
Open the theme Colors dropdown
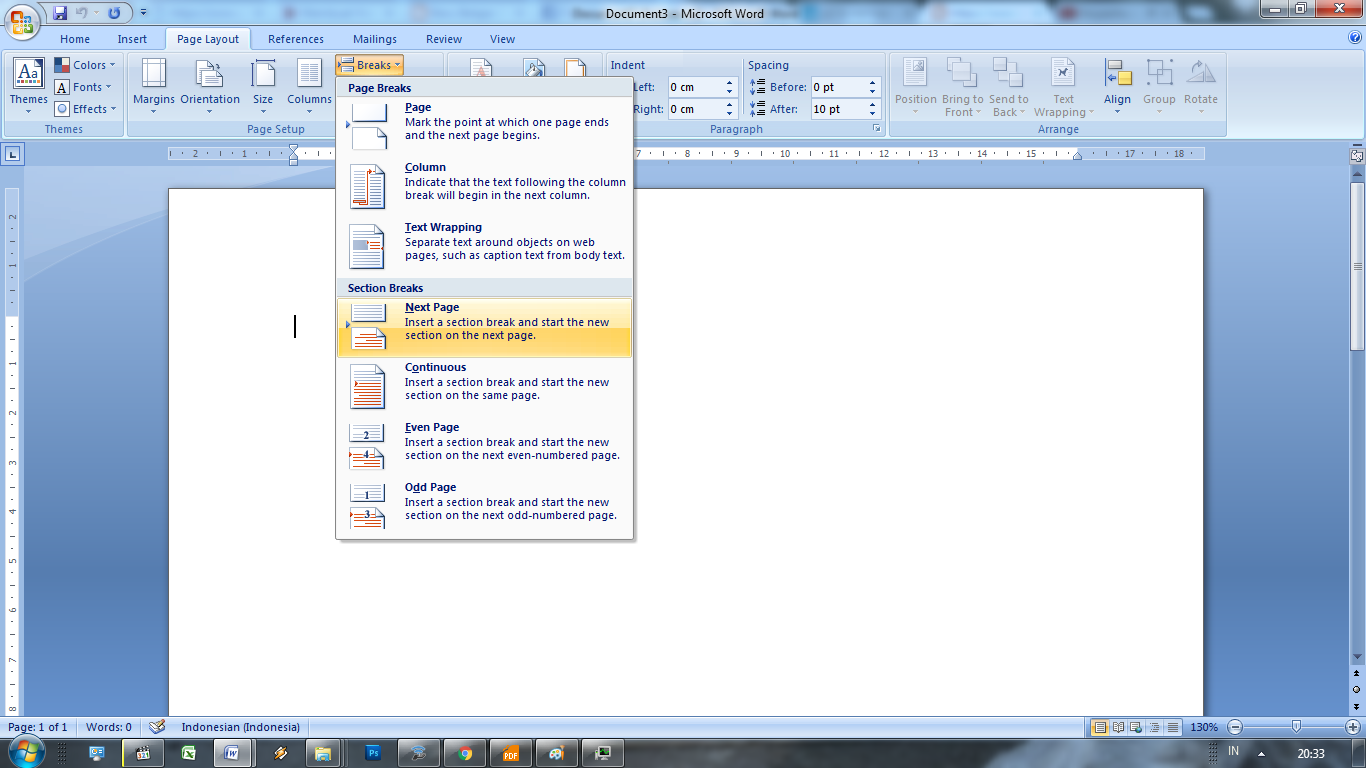tap(85, 65)
